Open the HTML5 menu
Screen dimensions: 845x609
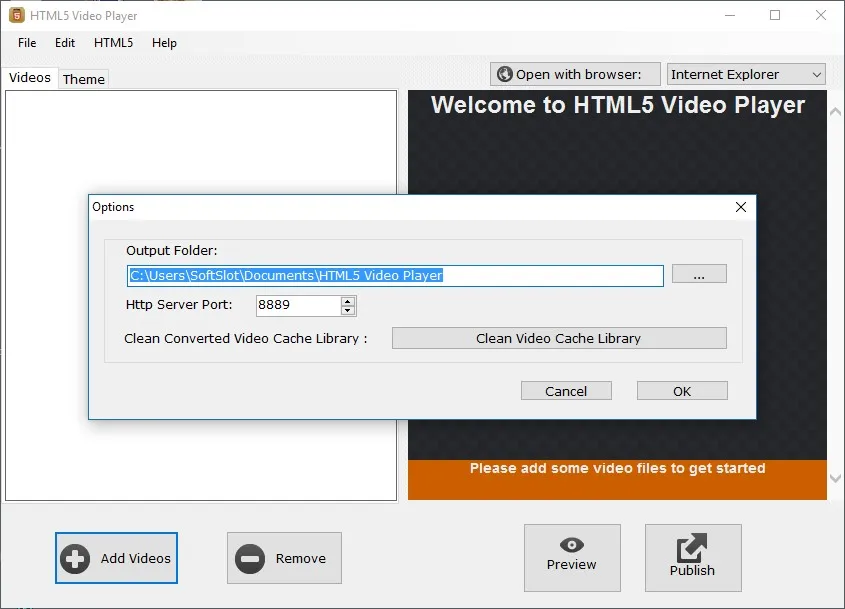[113, 43]
